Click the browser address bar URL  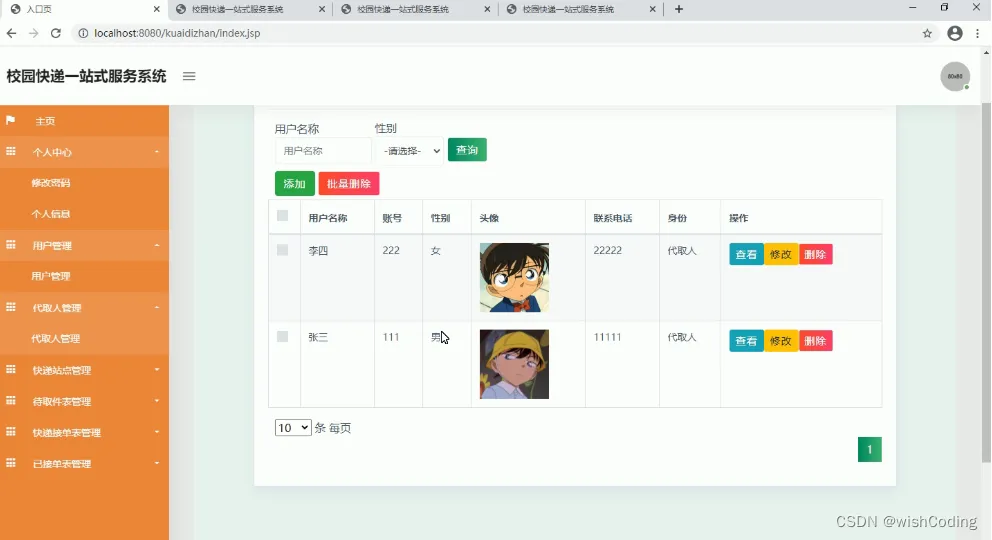pyautogui.click(x=177, y=33)
